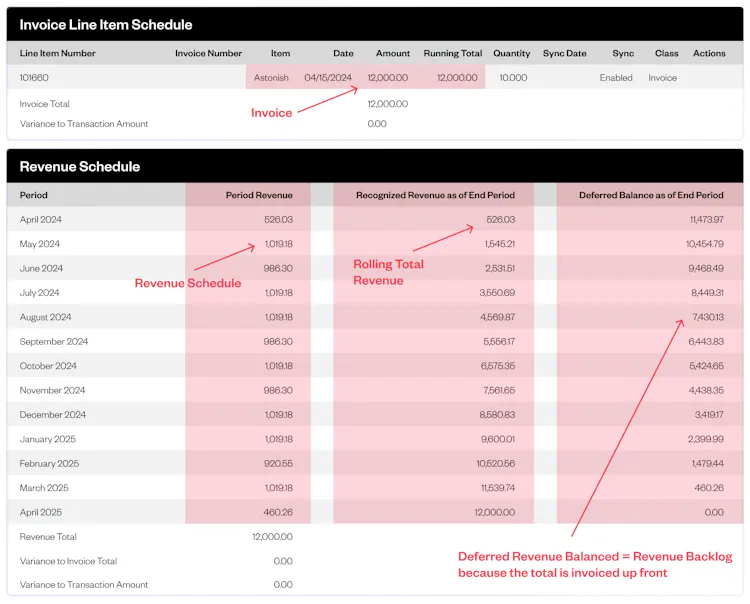Image resolution: width=750 pixels, height=604 pixels.
Task: Click the Invoice class cell
Action: click(x=662, y=77)
